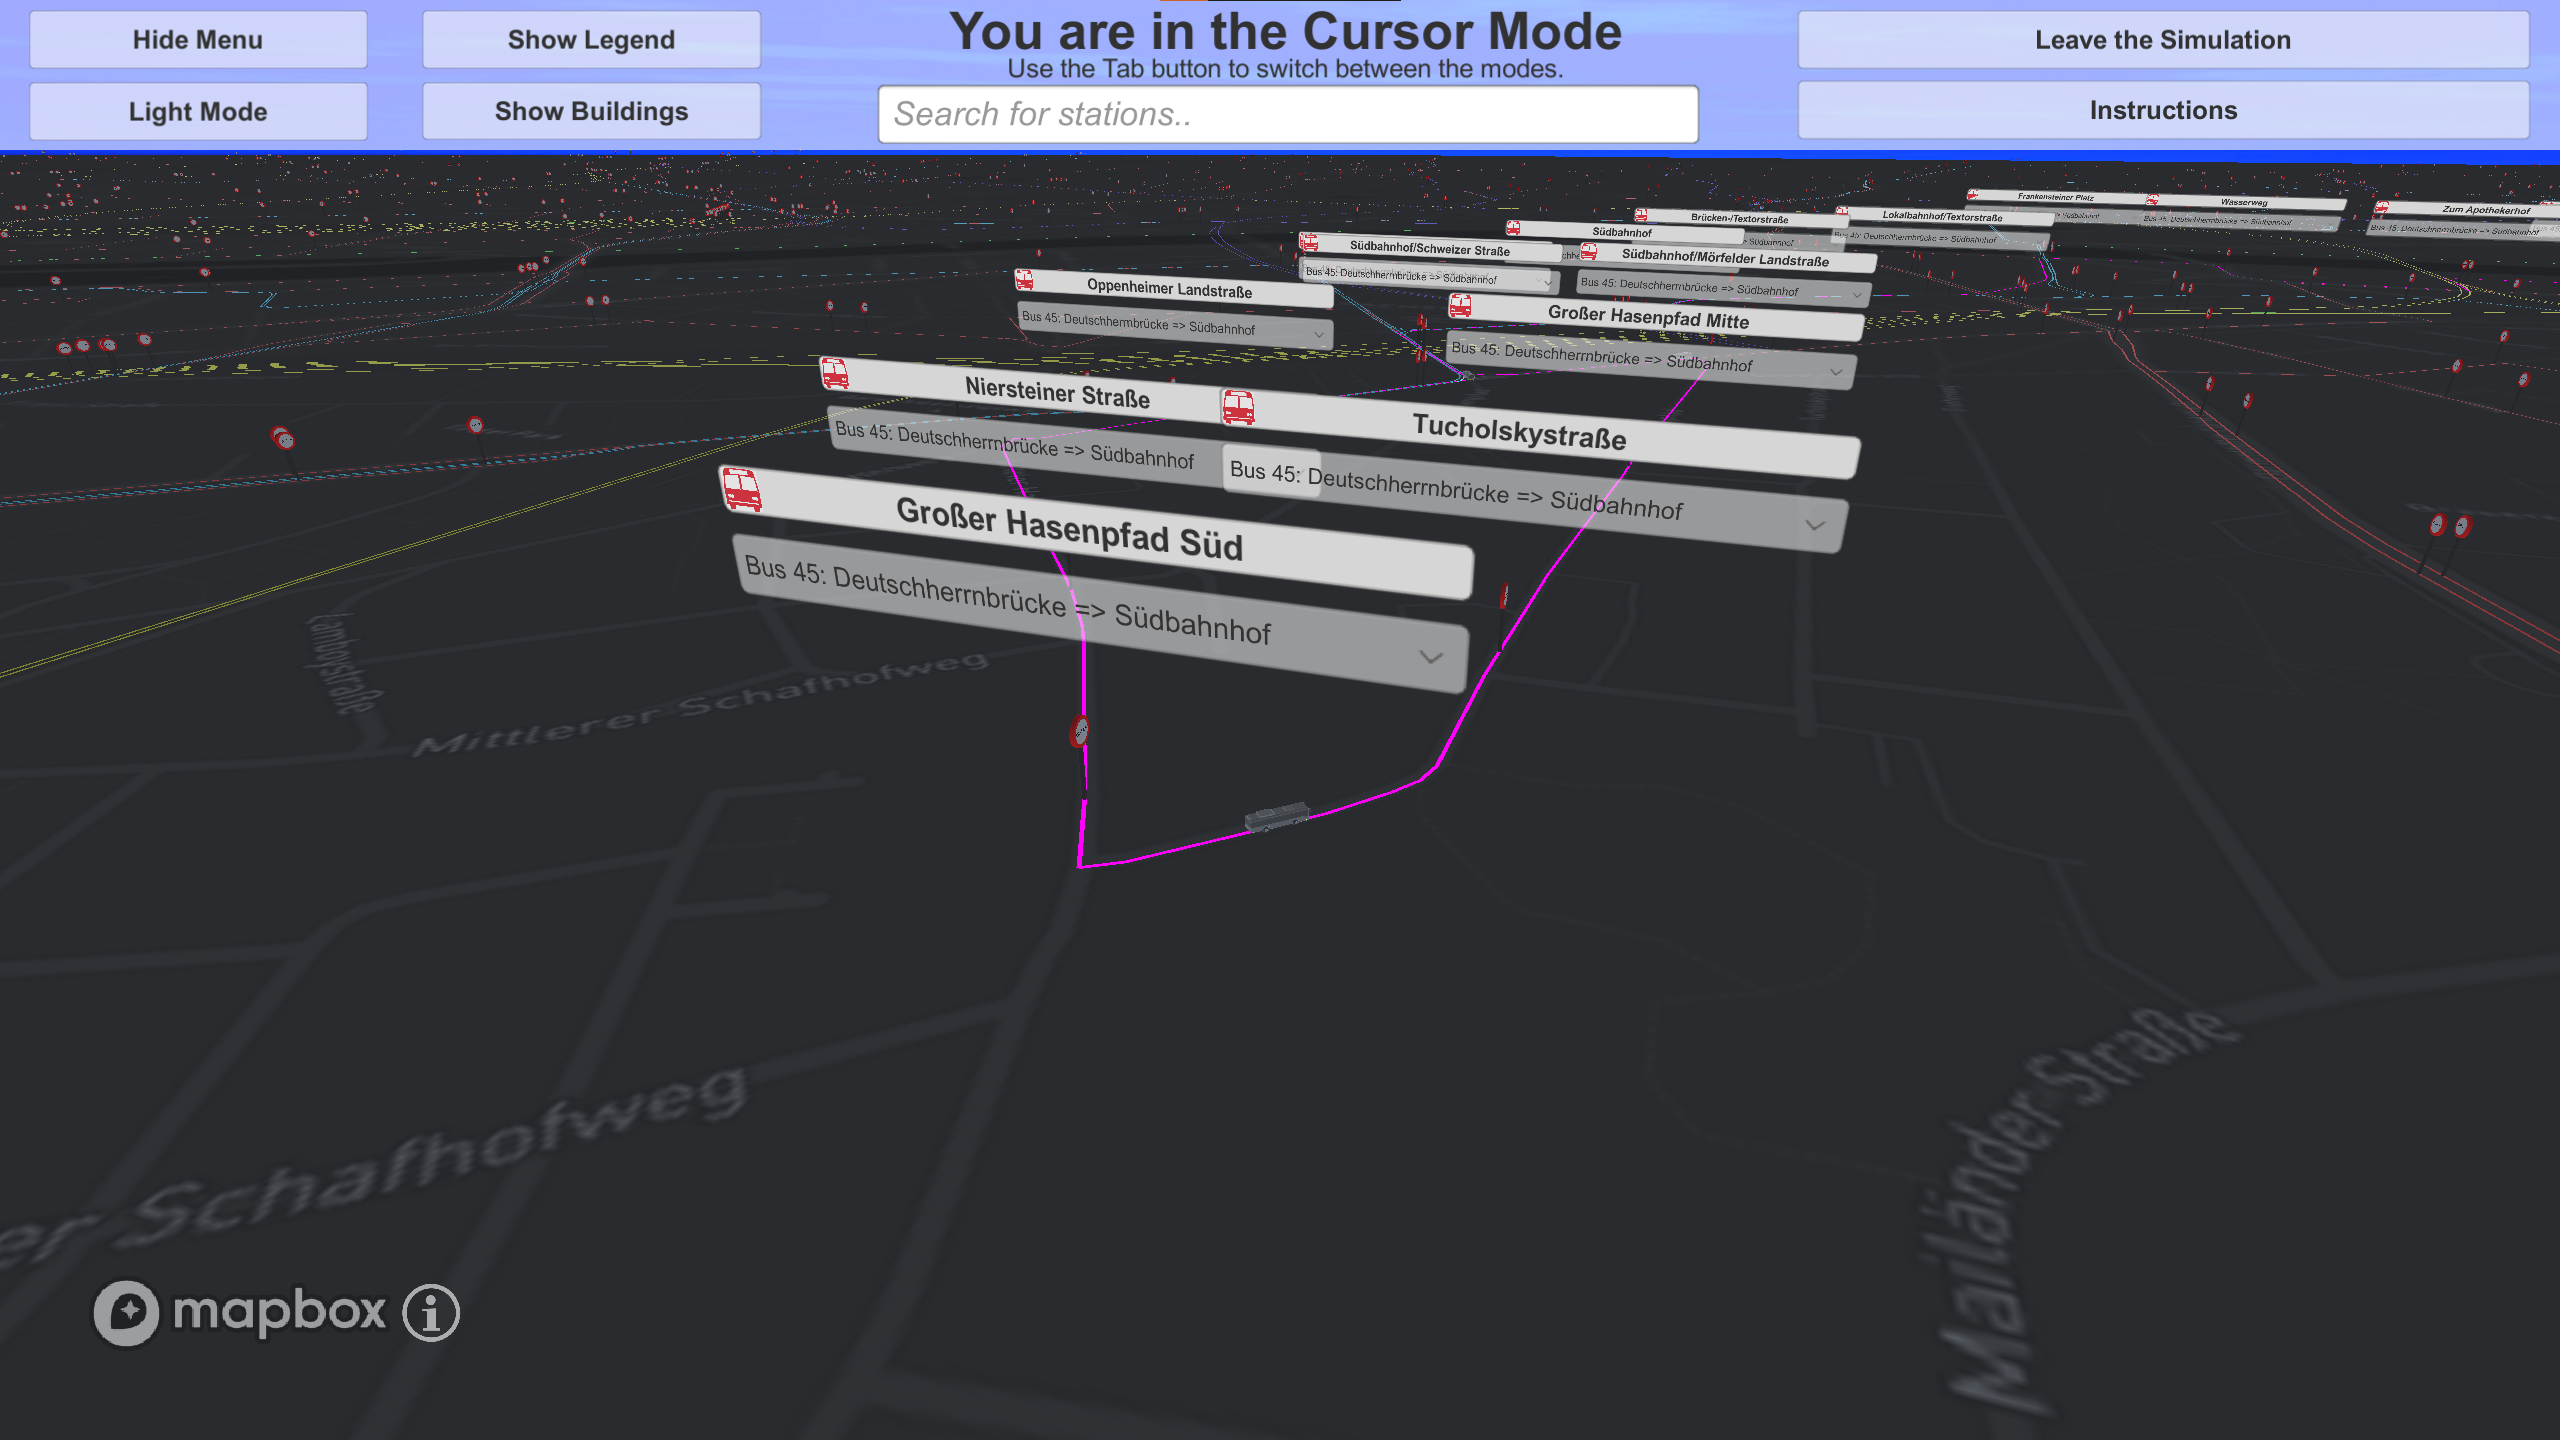Click the bus icon at Südbahnhof/Mörfelder Landstraße
This screenshot has height=1440, width=2560.
point(1589,252)
